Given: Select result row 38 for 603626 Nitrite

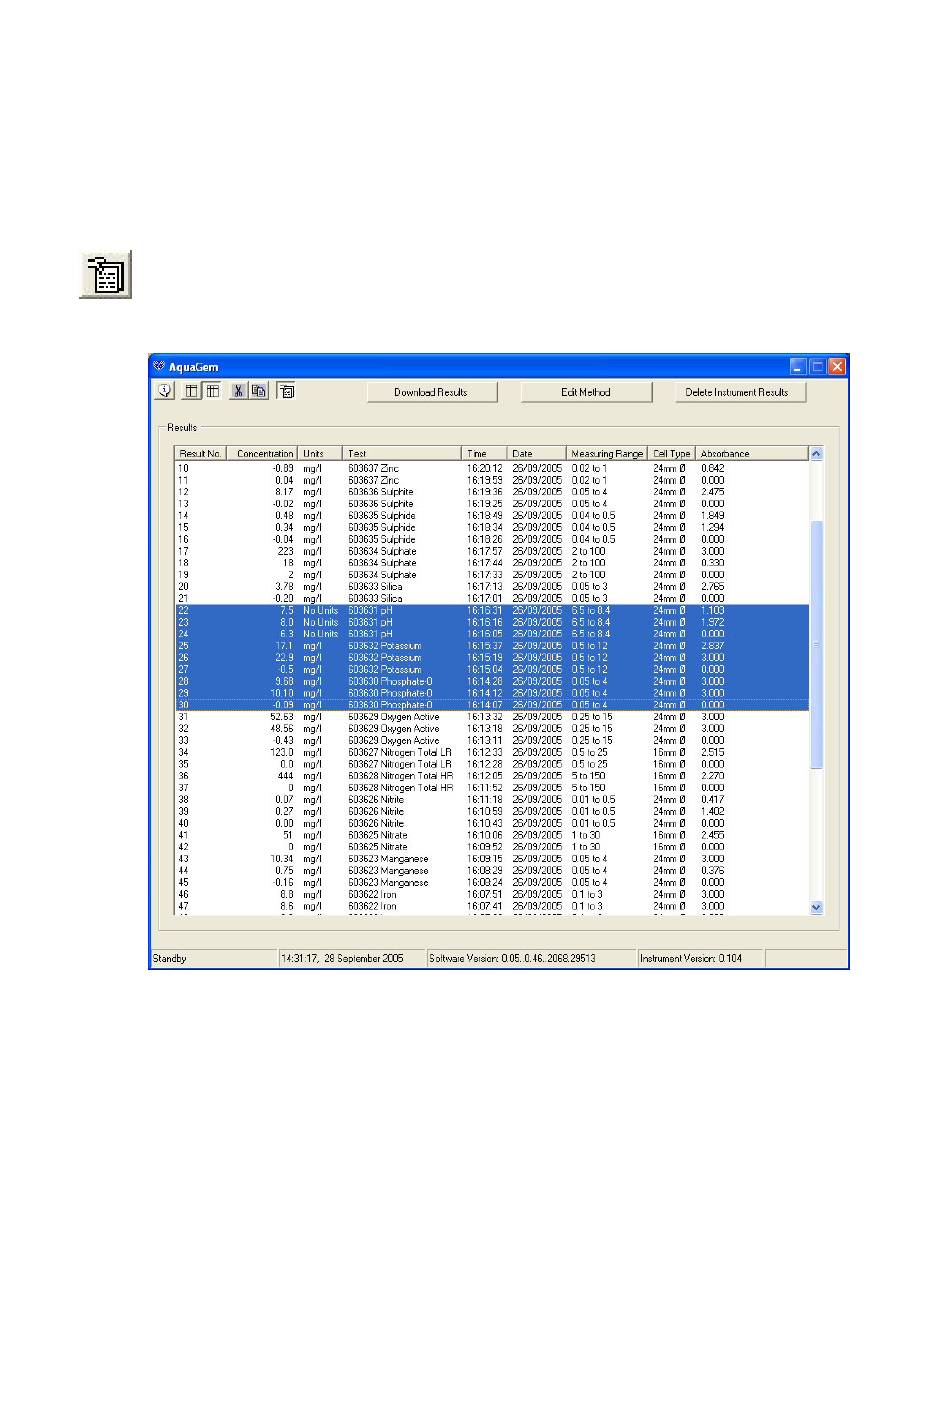Looking at the screenshot, I should (x=491, y=800).
